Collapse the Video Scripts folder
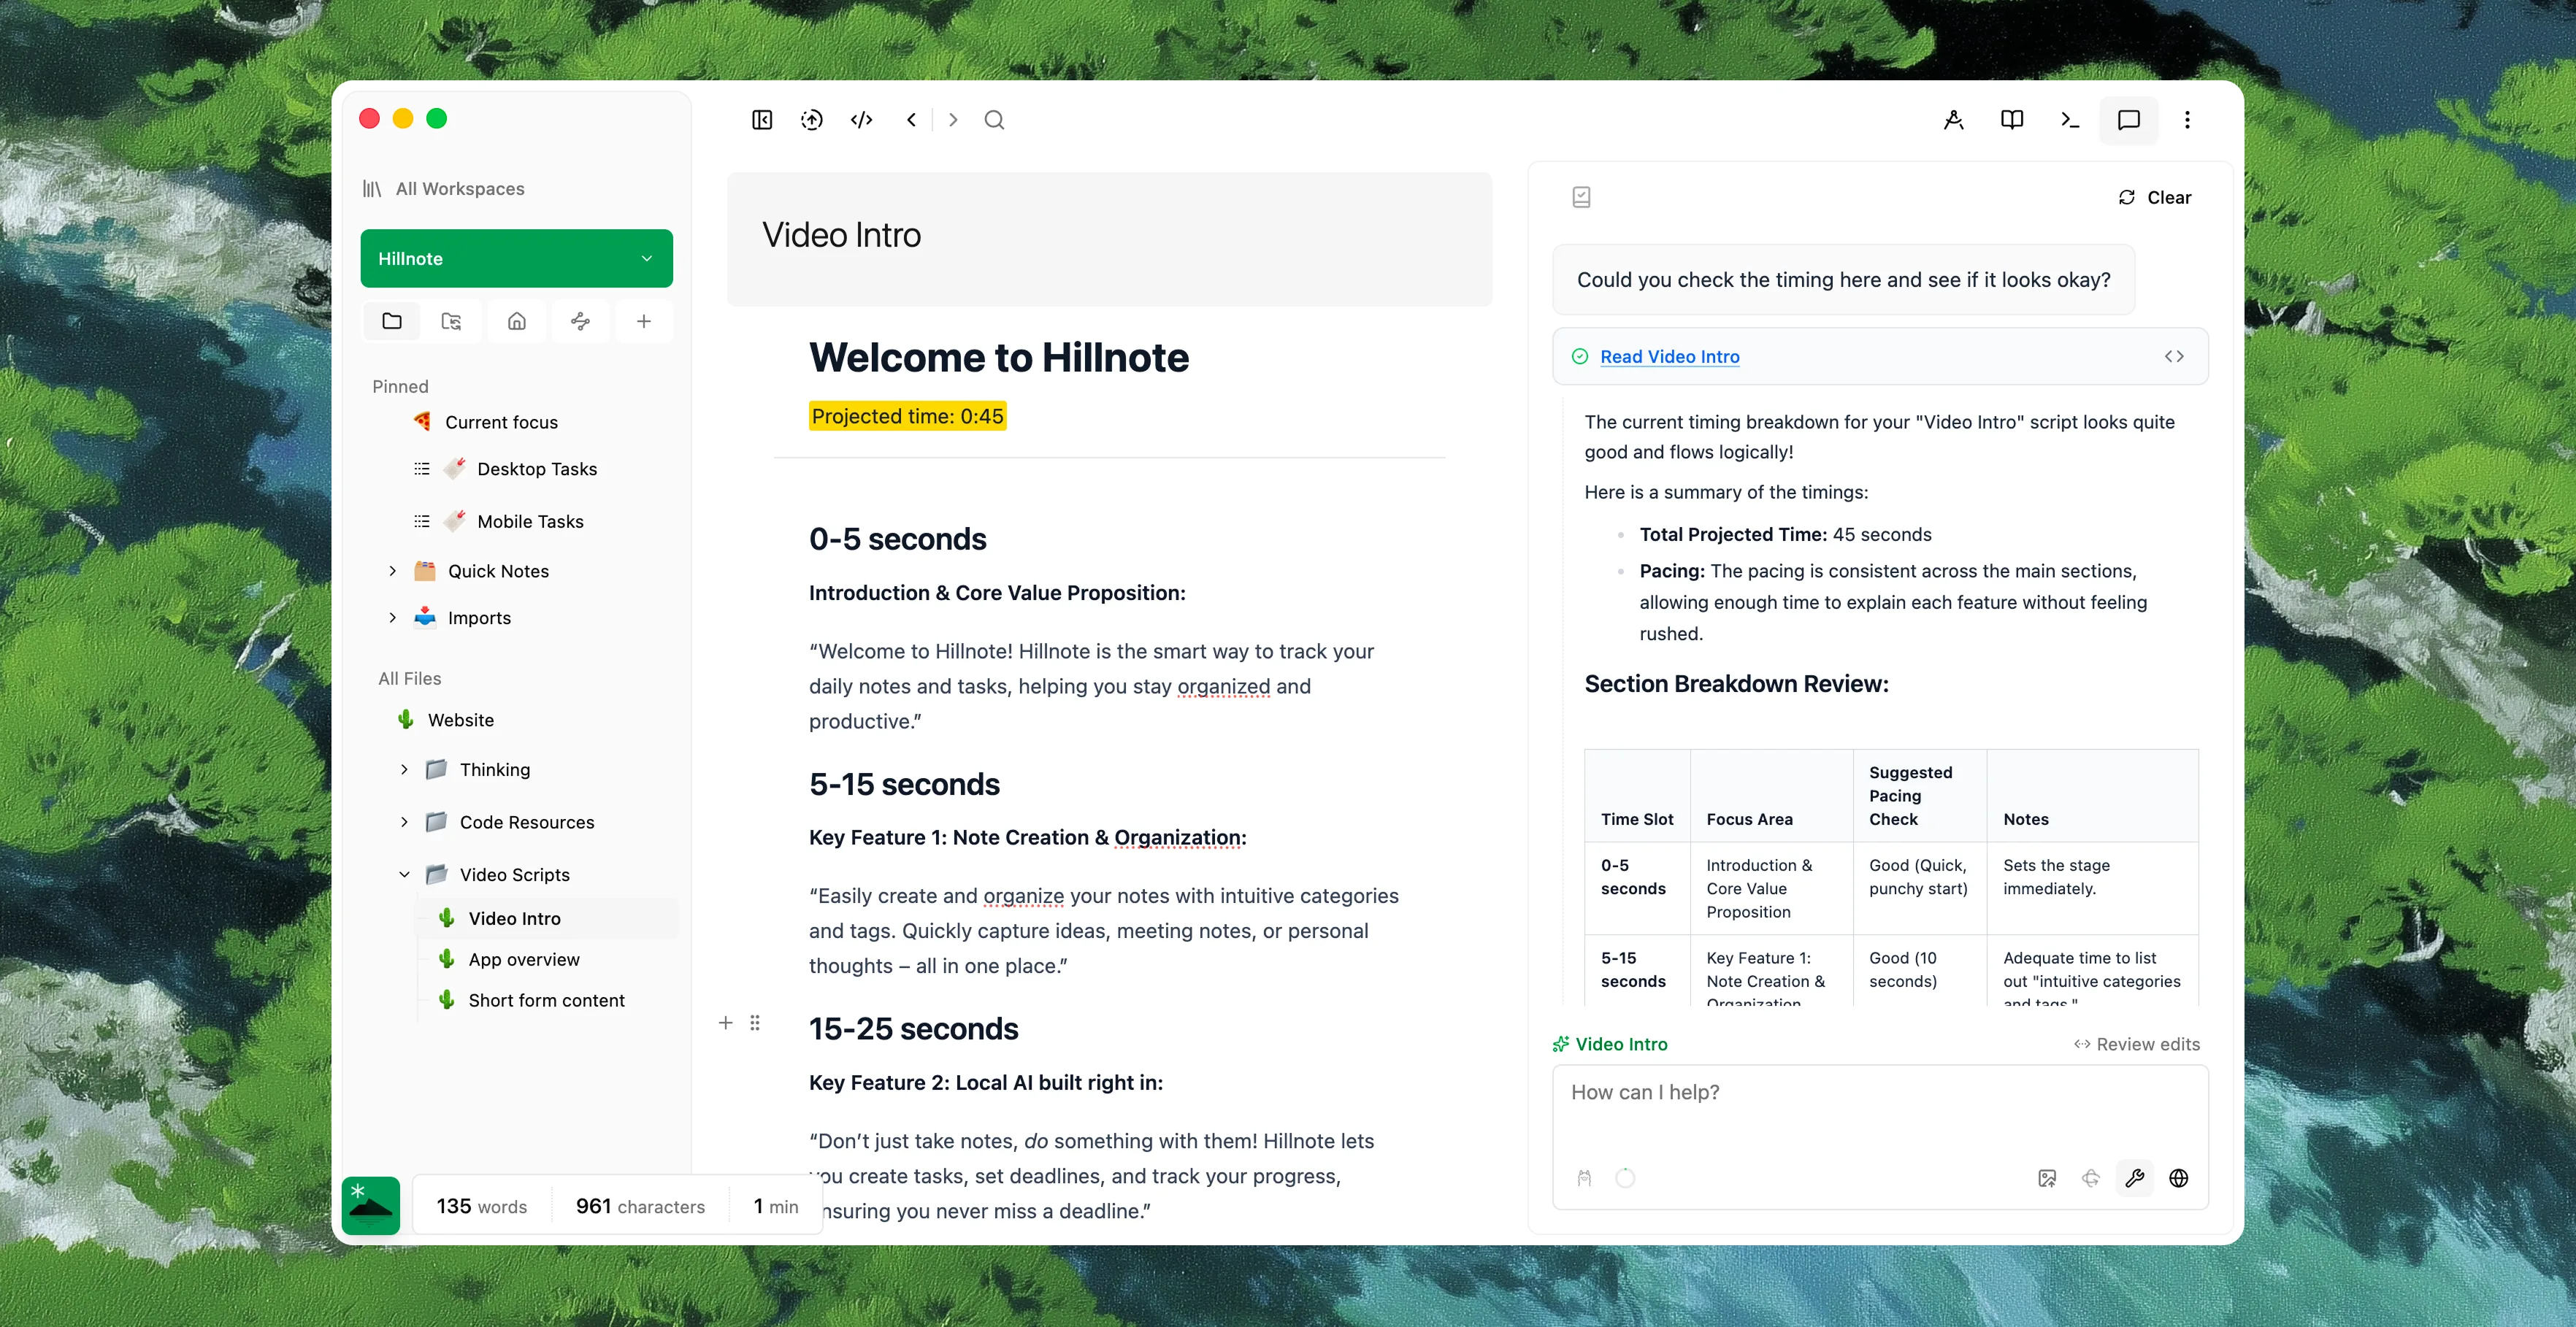Screen dimensions: 2576x1327 click(x=404, y=874)
